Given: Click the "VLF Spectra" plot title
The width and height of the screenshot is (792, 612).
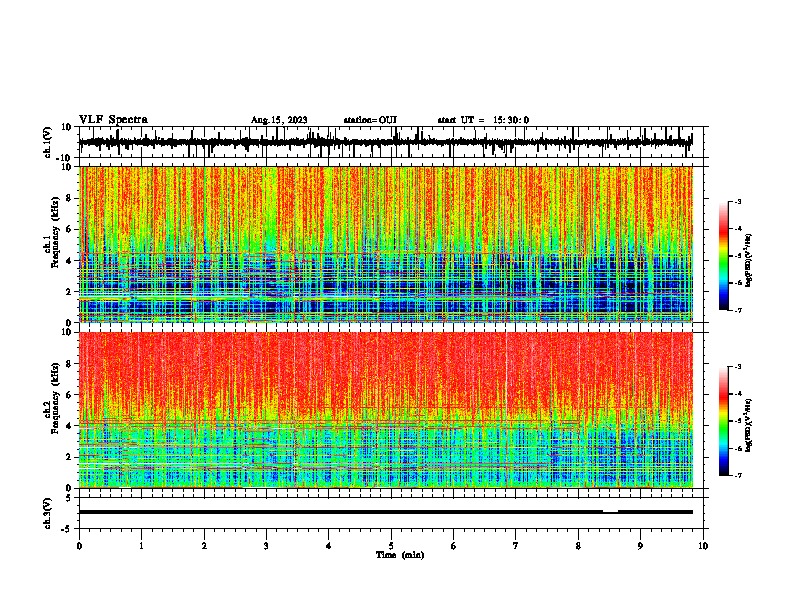Looking at the screenshot, I should (113, 120).
